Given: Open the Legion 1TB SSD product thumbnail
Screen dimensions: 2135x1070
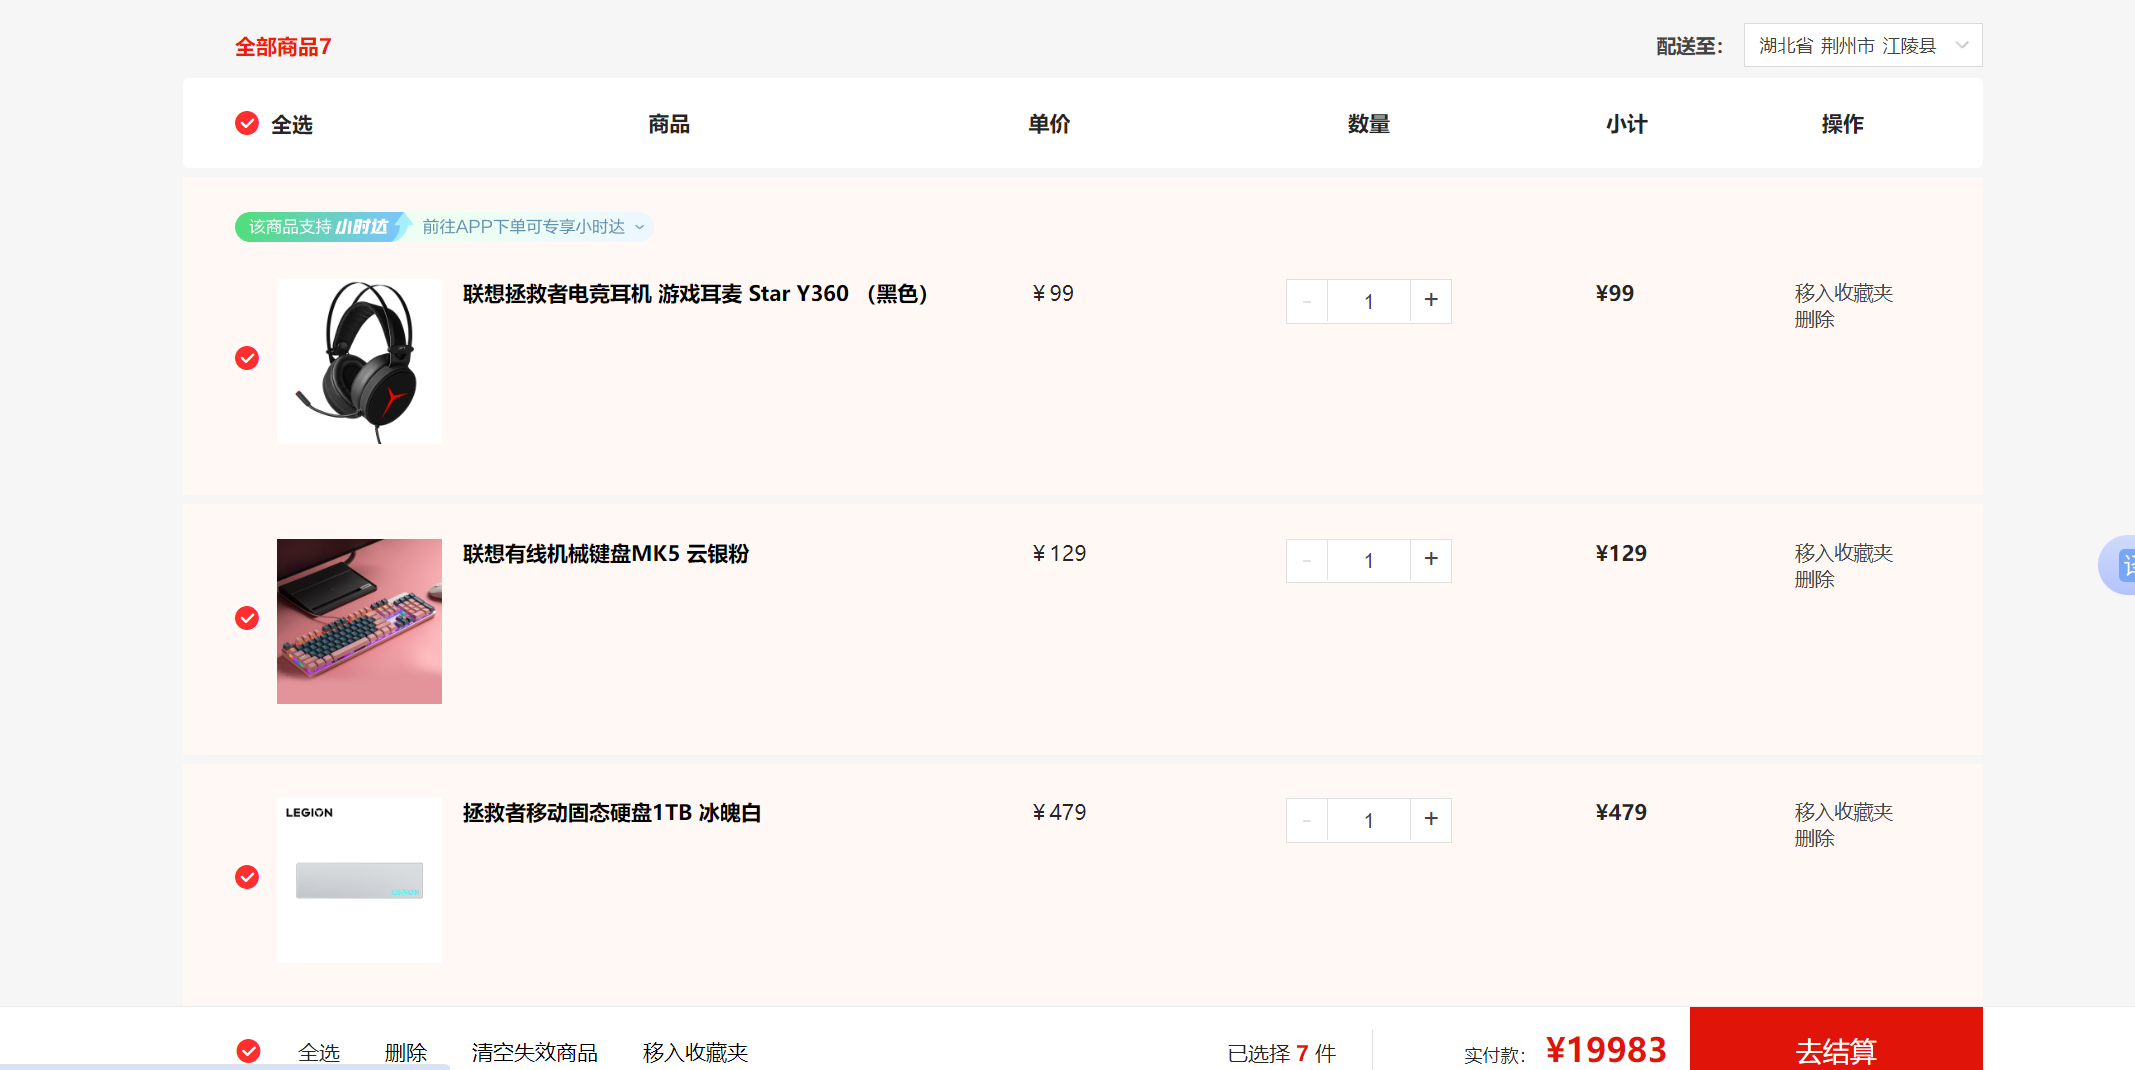Looking at the screenshot, I should point(359,880).
